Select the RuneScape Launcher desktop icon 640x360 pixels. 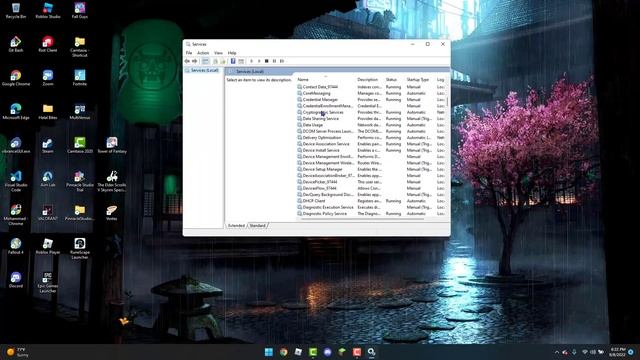[80, 248]
